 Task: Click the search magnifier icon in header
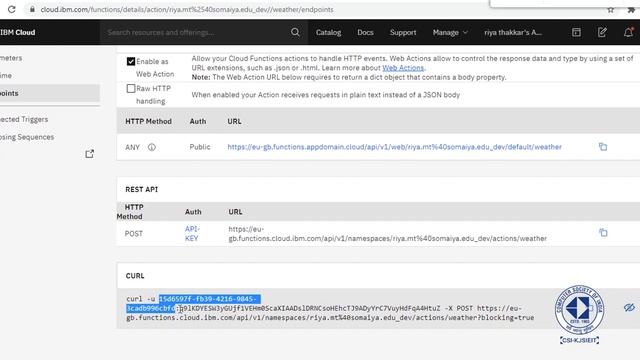pos(295,32)
